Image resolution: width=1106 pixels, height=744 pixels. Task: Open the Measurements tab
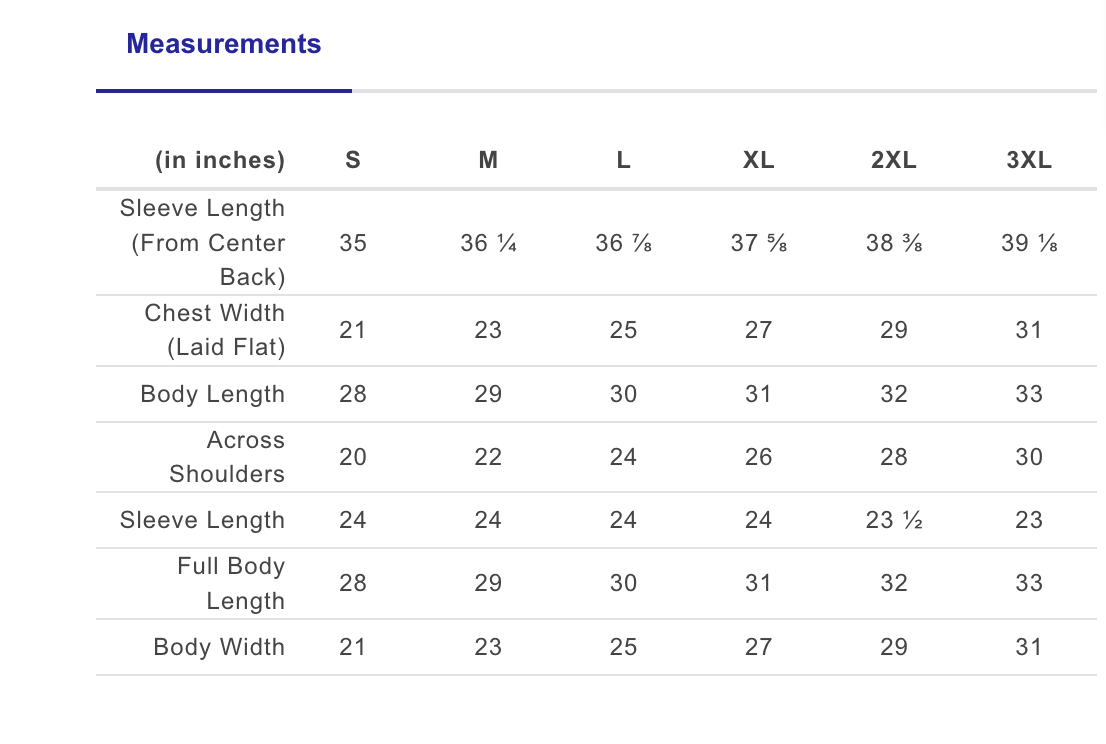tap(224, 44)
